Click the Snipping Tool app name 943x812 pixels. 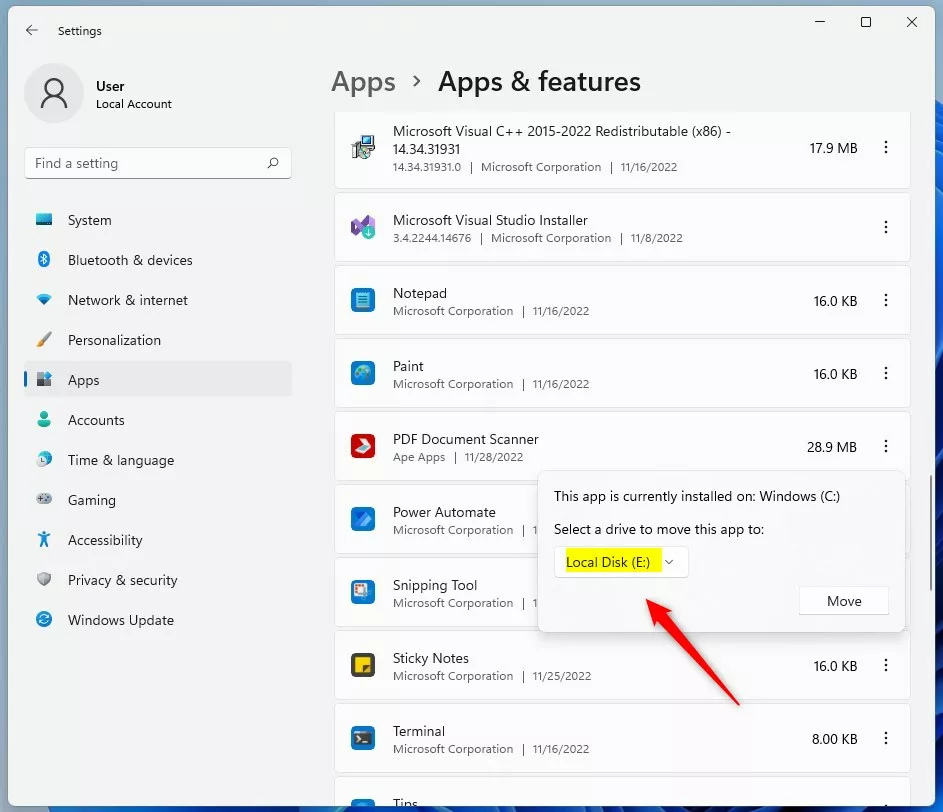pos(435,585)
